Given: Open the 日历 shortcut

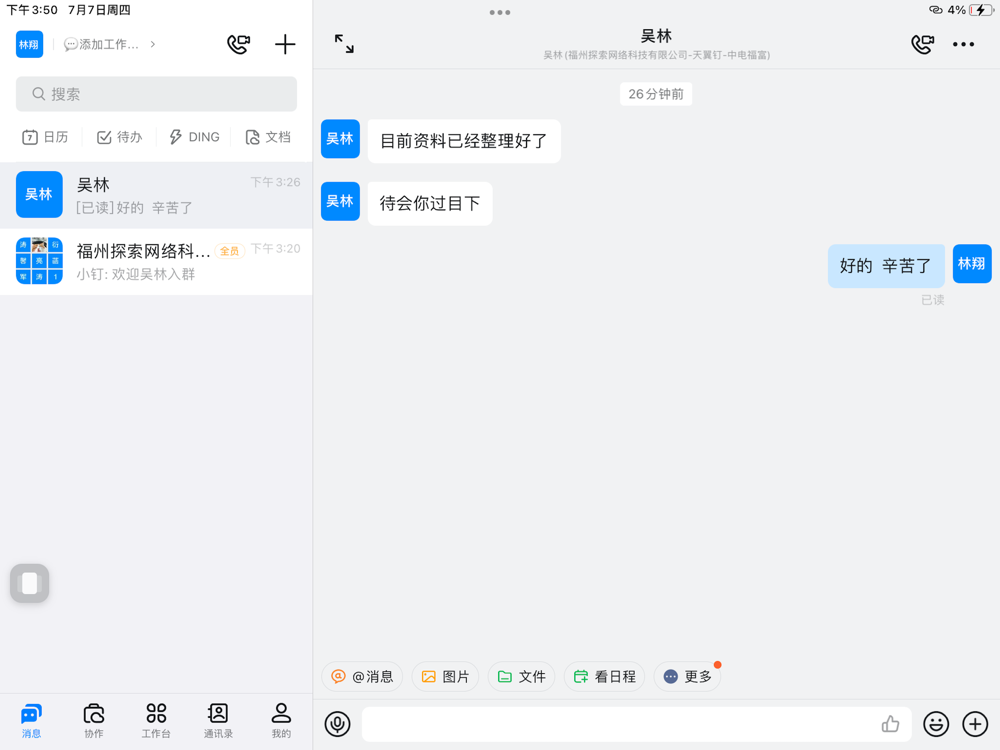Looking at the screenshot, I should (45, 137).
